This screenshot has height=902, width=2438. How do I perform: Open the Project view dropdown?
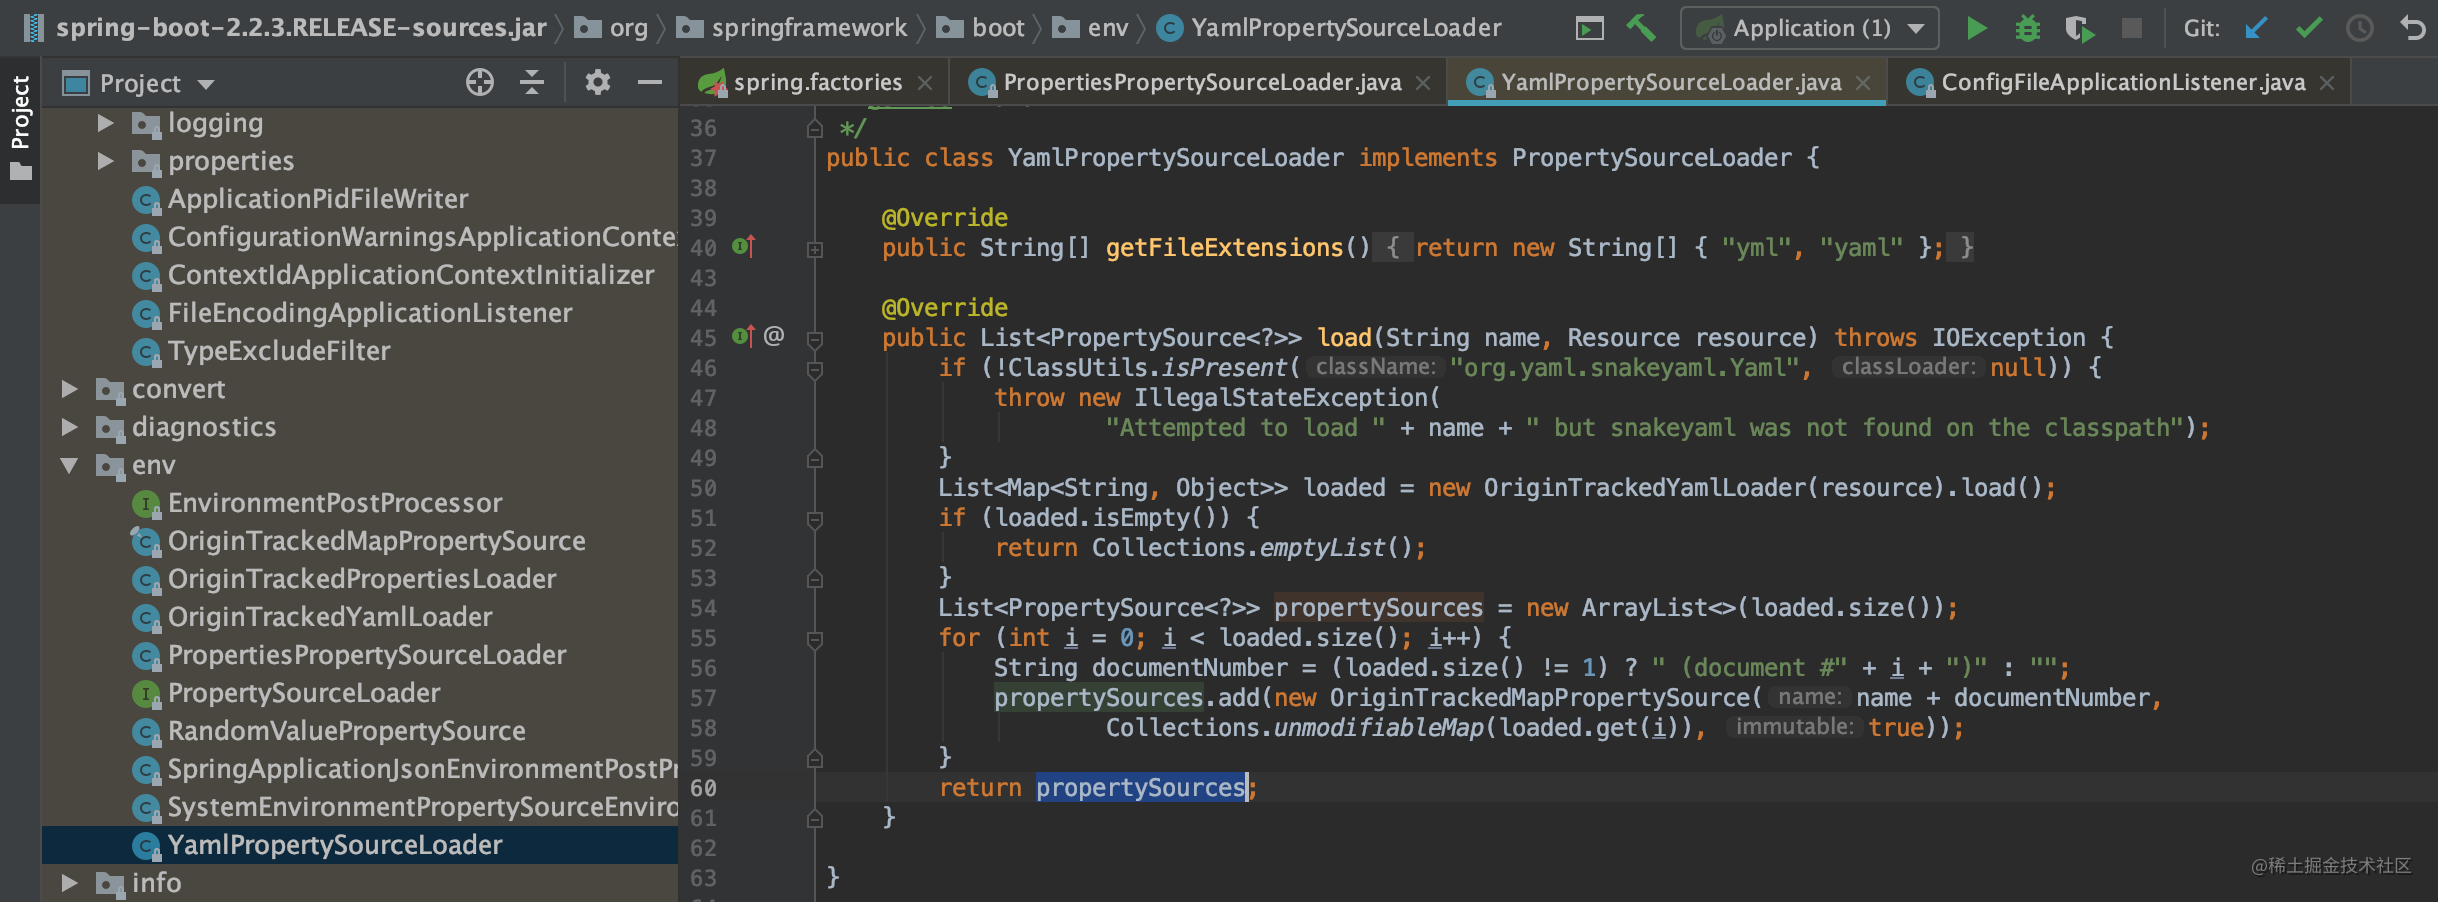point(206,84)
